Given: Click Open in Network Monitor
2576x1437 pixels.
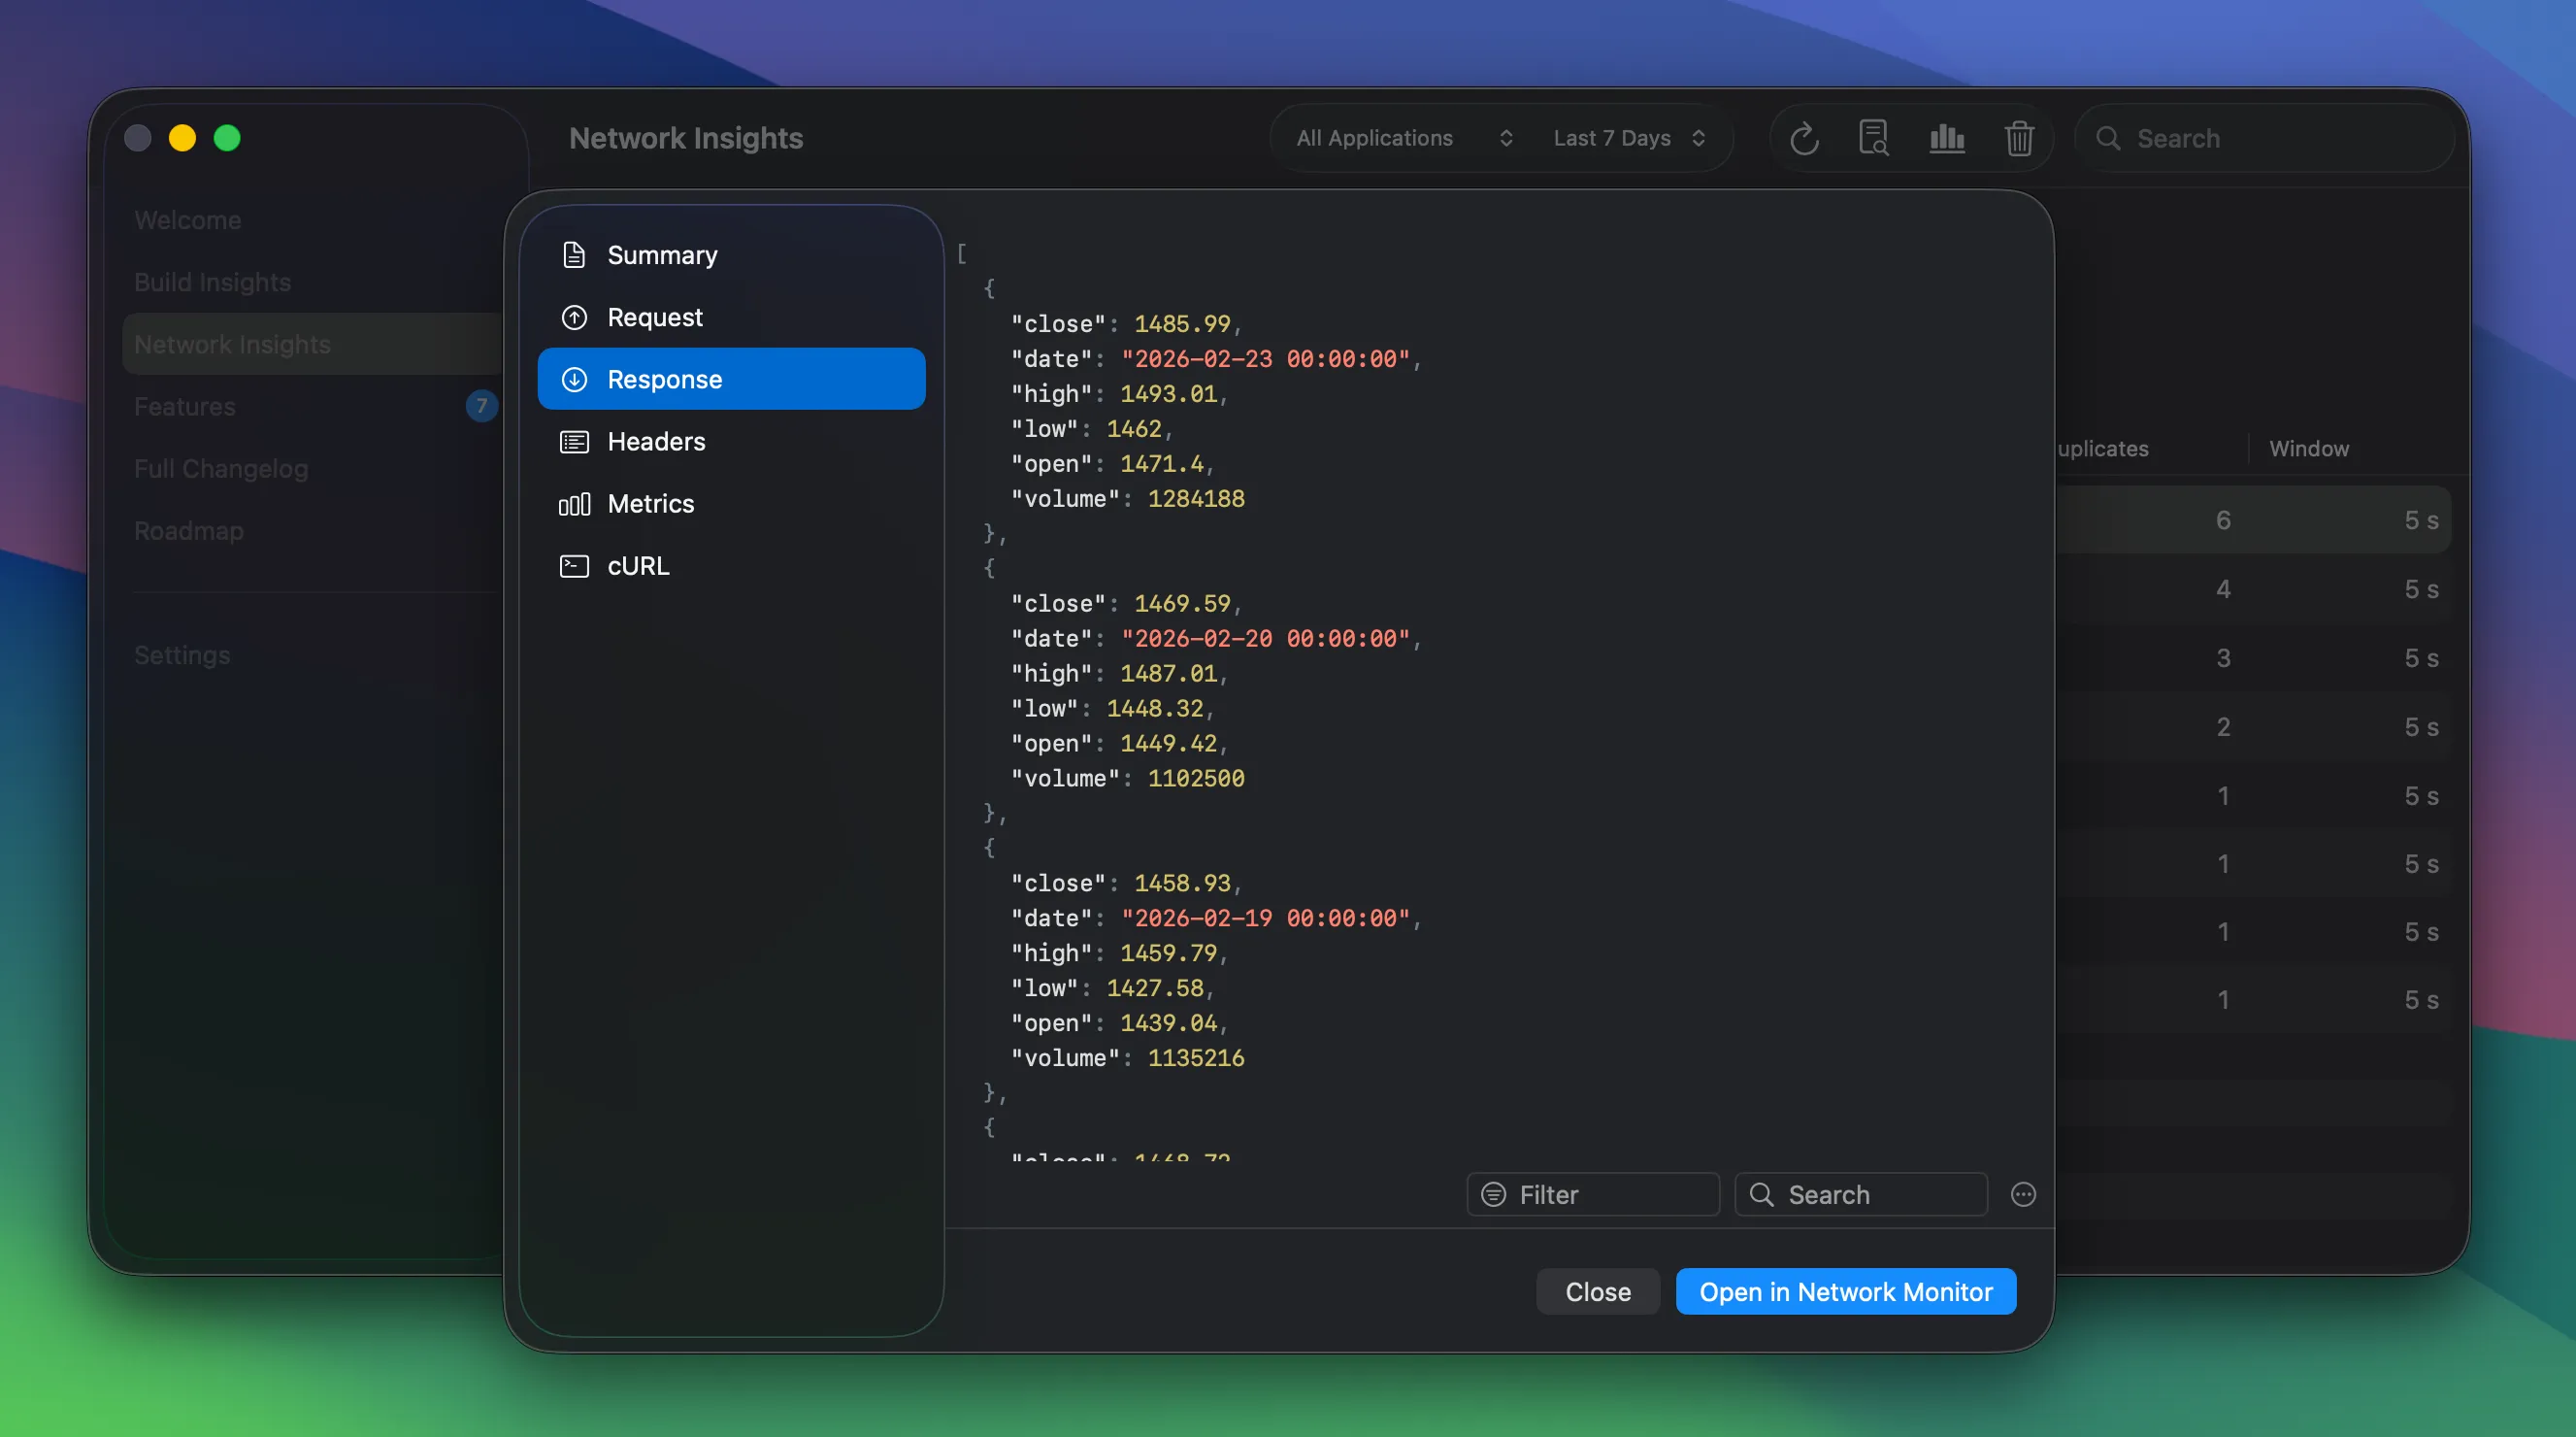Looking at the screenshot, I should (x=1846, y=1291).
